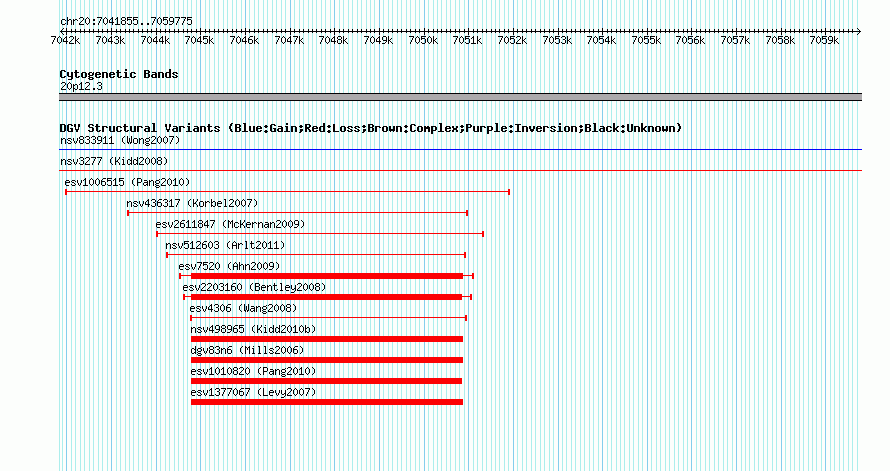The image size is (890, 471).
Task: Click the esv2203160 thick red bar
Action: pyautogui.click(x=326, y=297)
